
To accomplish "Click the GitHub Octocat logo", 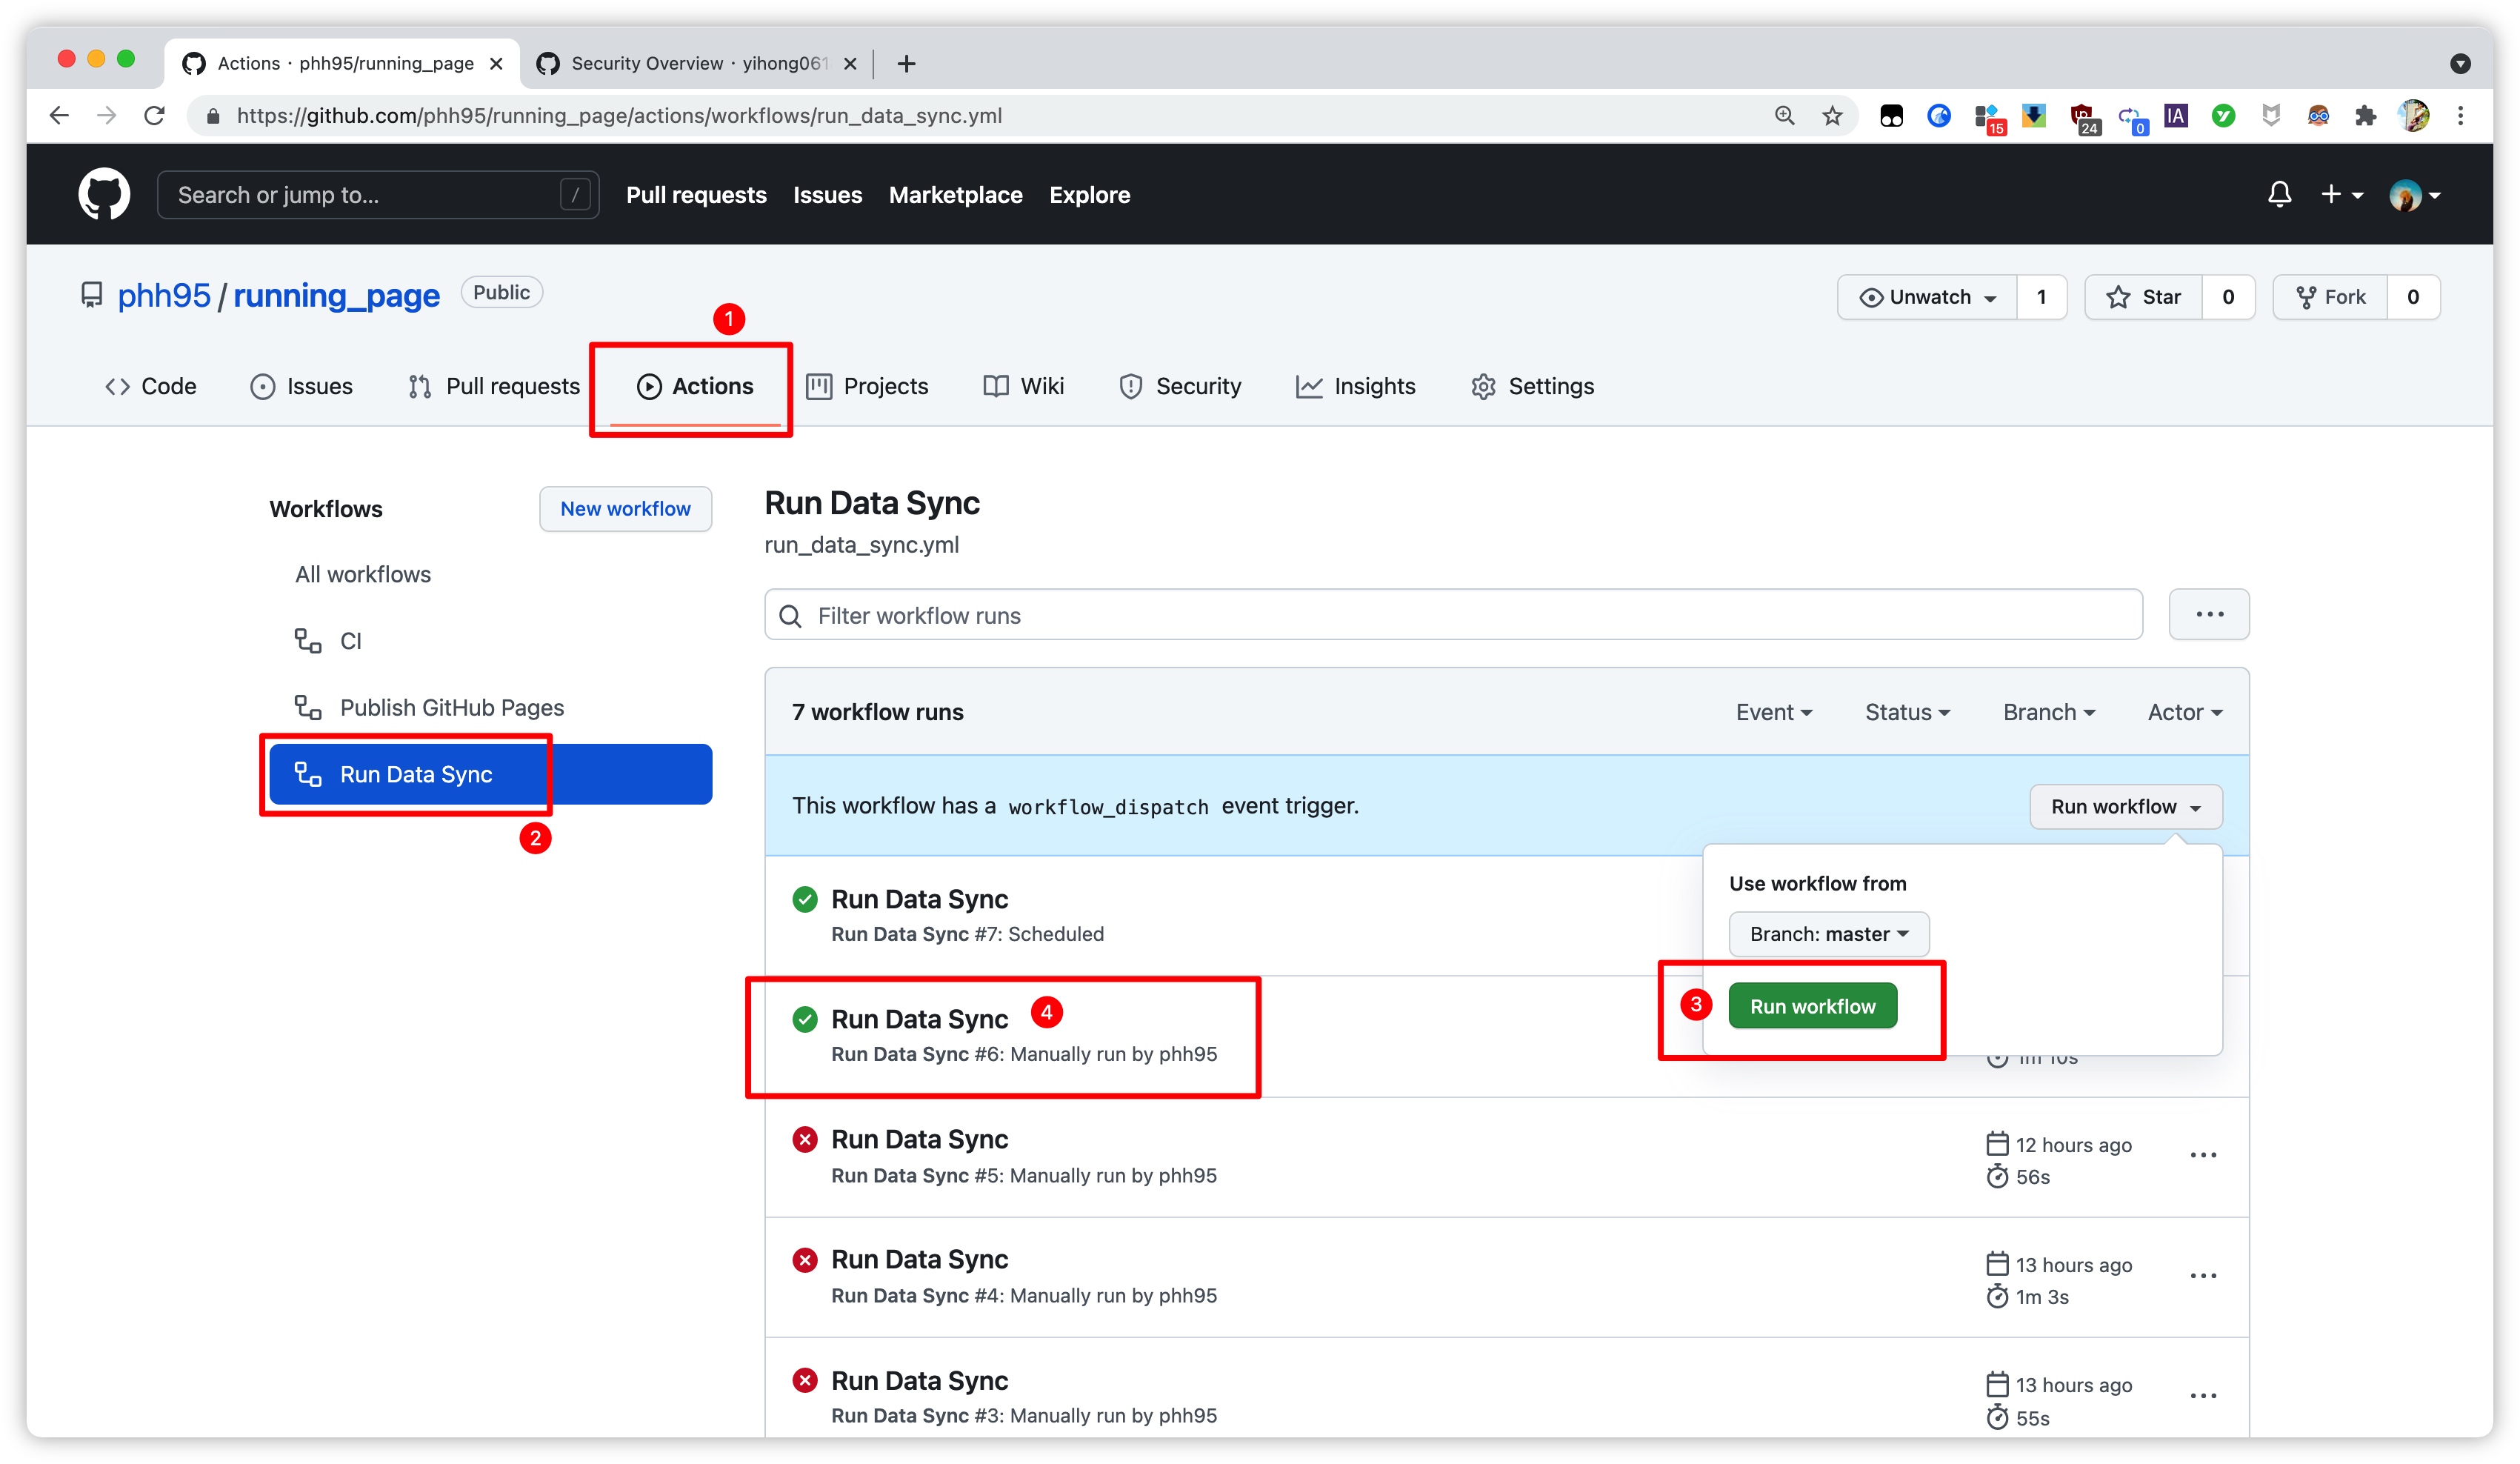I will click(104, 194).
